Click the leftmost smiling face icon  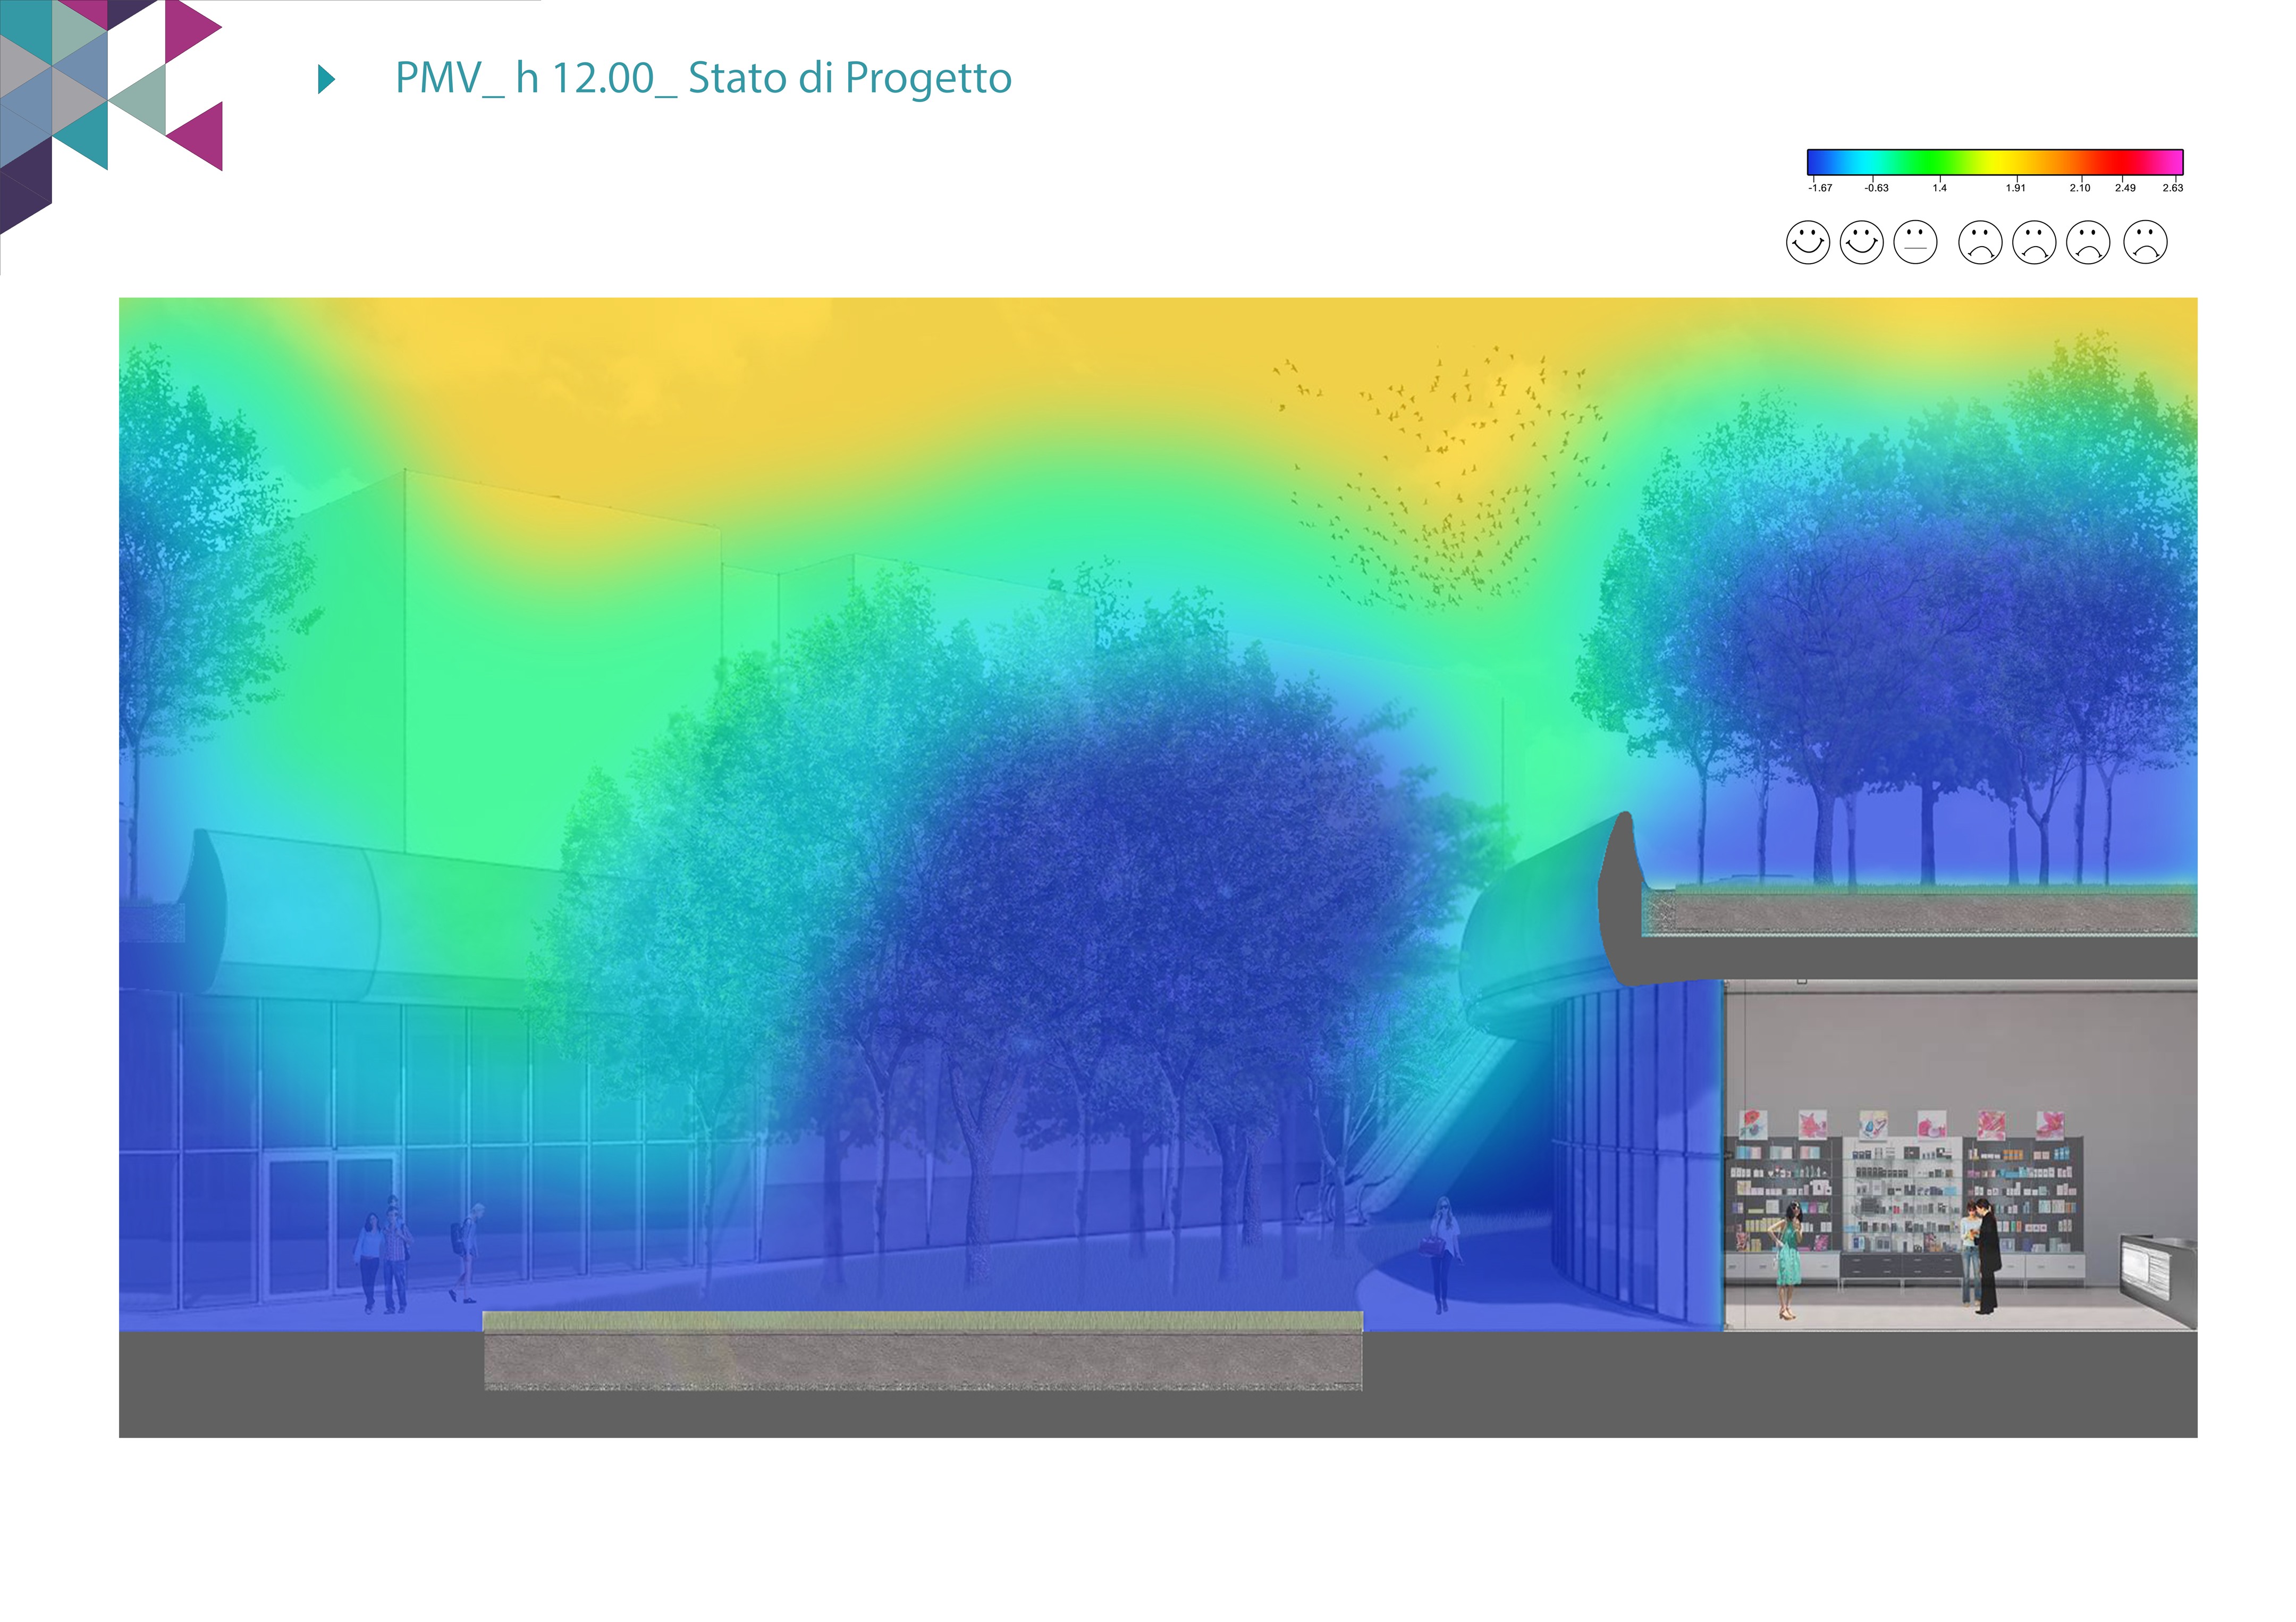point(1808,242)
